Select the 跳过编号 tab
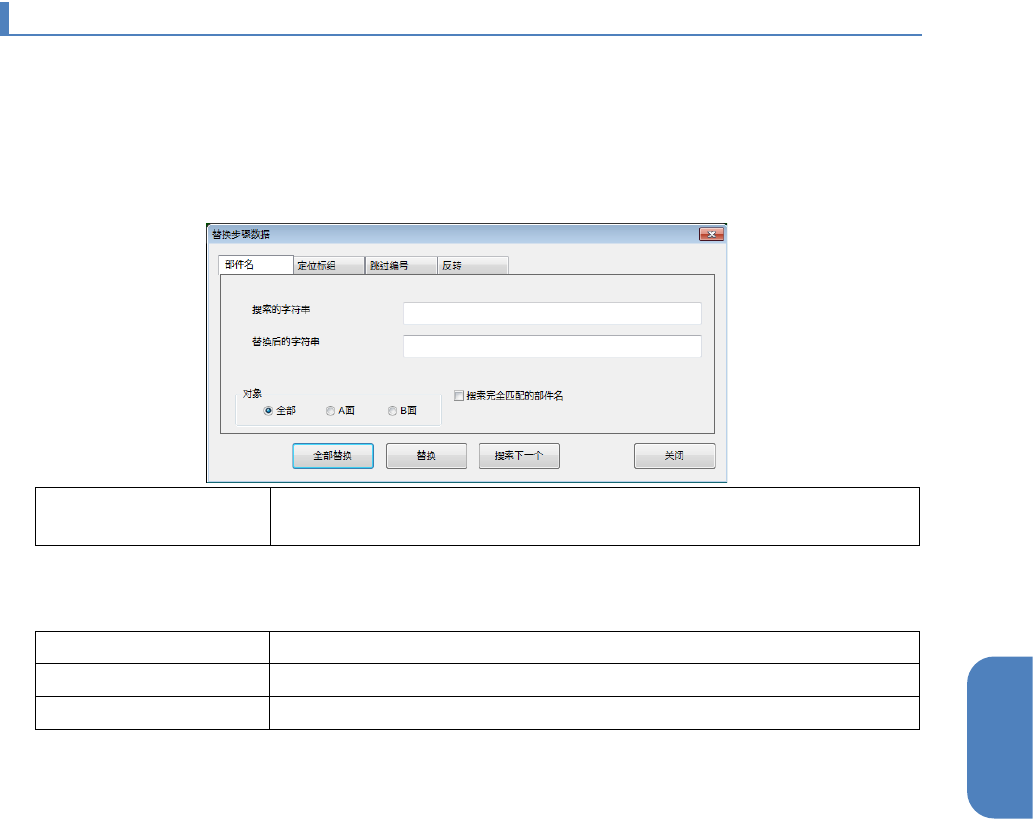Screen dimensions: 1033x819 (401, 266)
